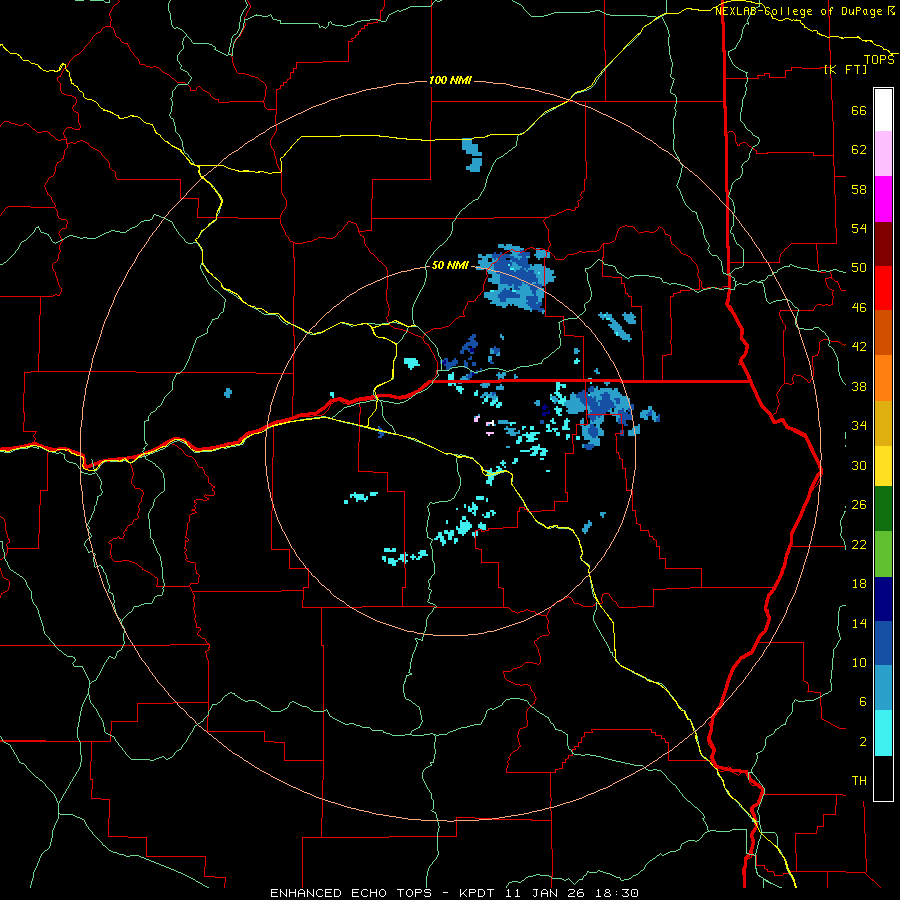Click the small pink echo pixel near radar center
The image size is (900, 900).
476,418
